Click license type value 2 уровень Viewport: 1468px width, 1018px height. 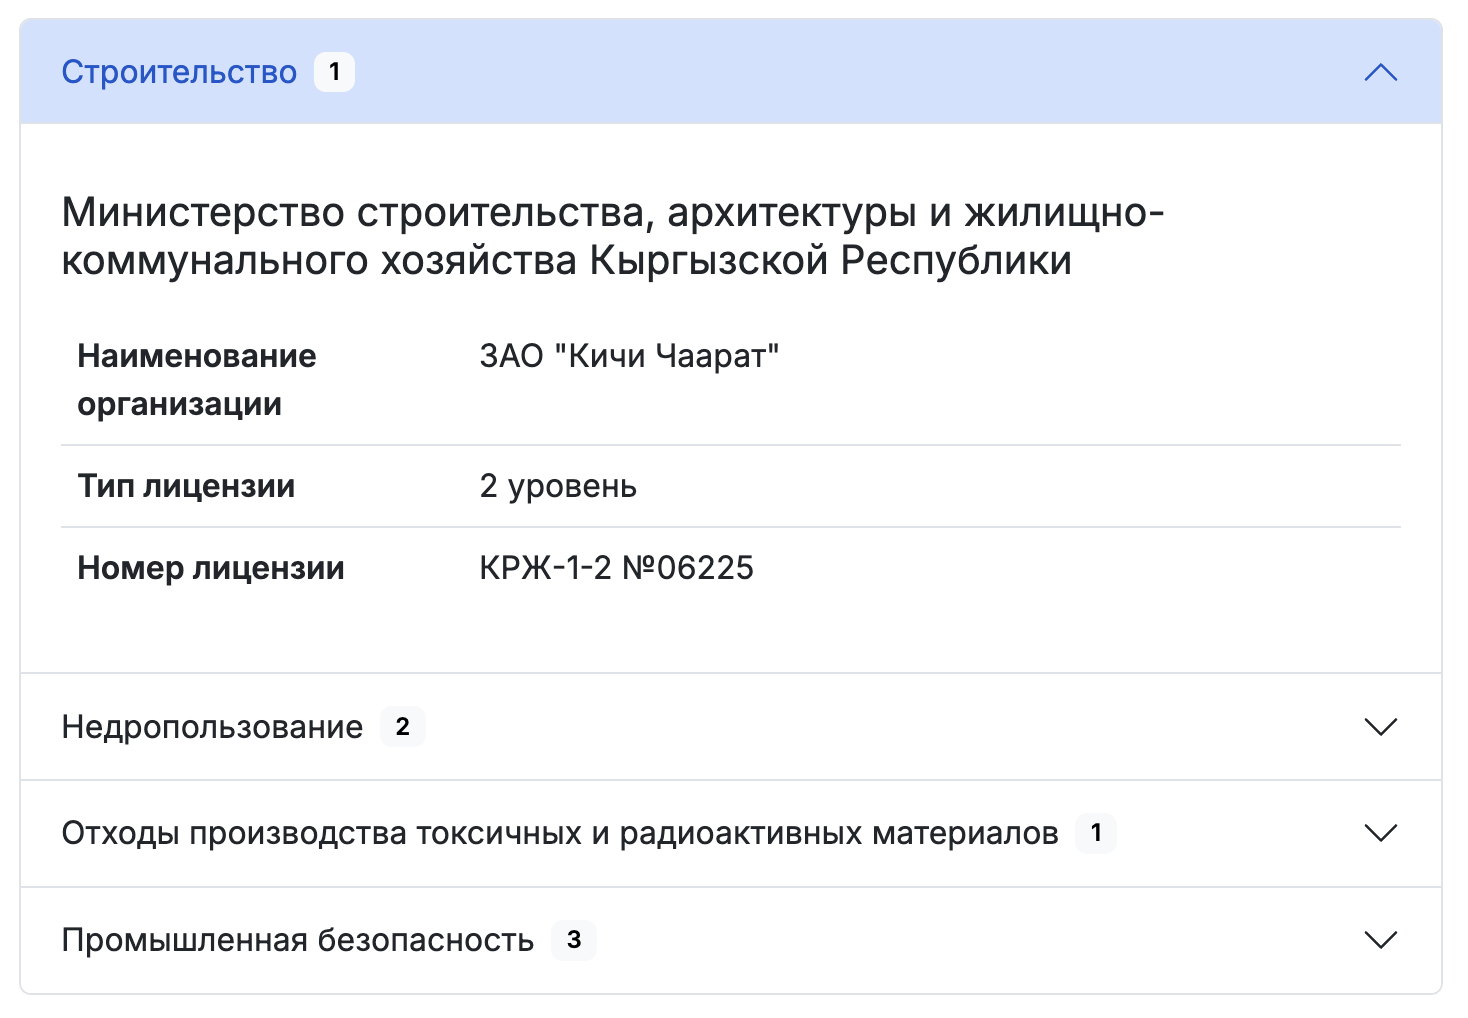point(558,487)
